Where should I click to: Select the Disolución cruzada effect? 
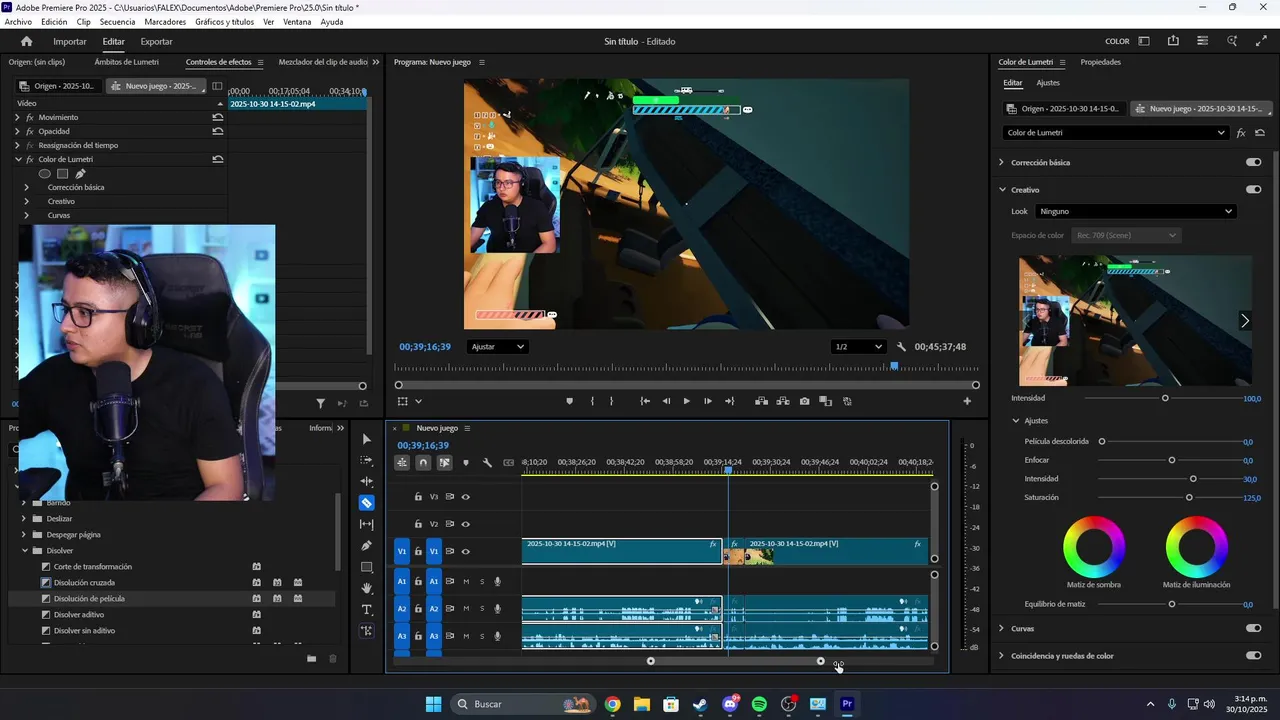(84, 583)
